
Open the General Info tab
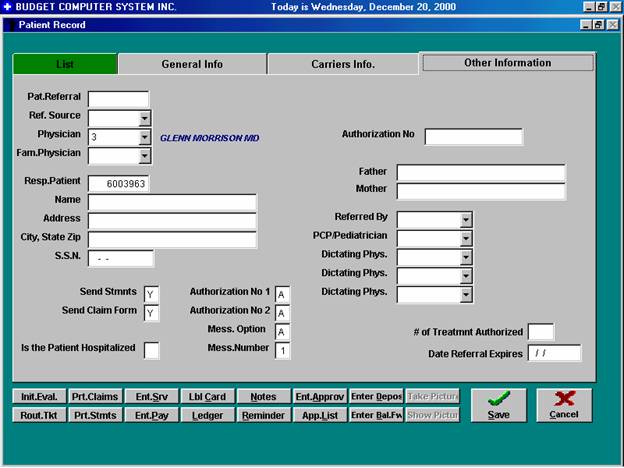[192, 64]
